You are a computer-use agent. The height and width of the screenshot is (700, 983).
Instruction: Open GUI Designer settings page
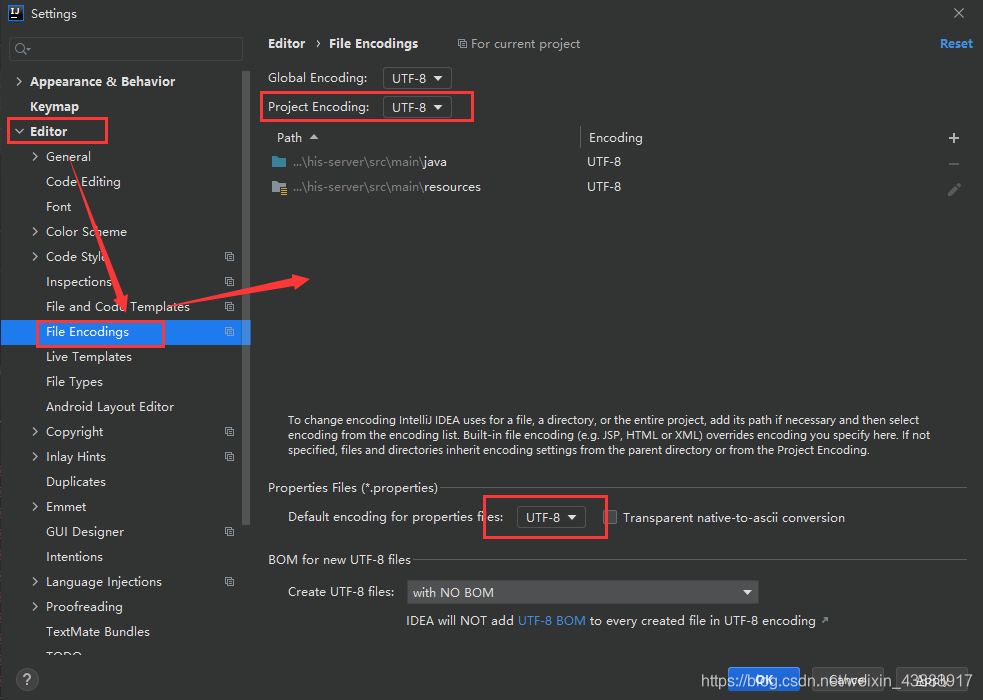[85, 532]
